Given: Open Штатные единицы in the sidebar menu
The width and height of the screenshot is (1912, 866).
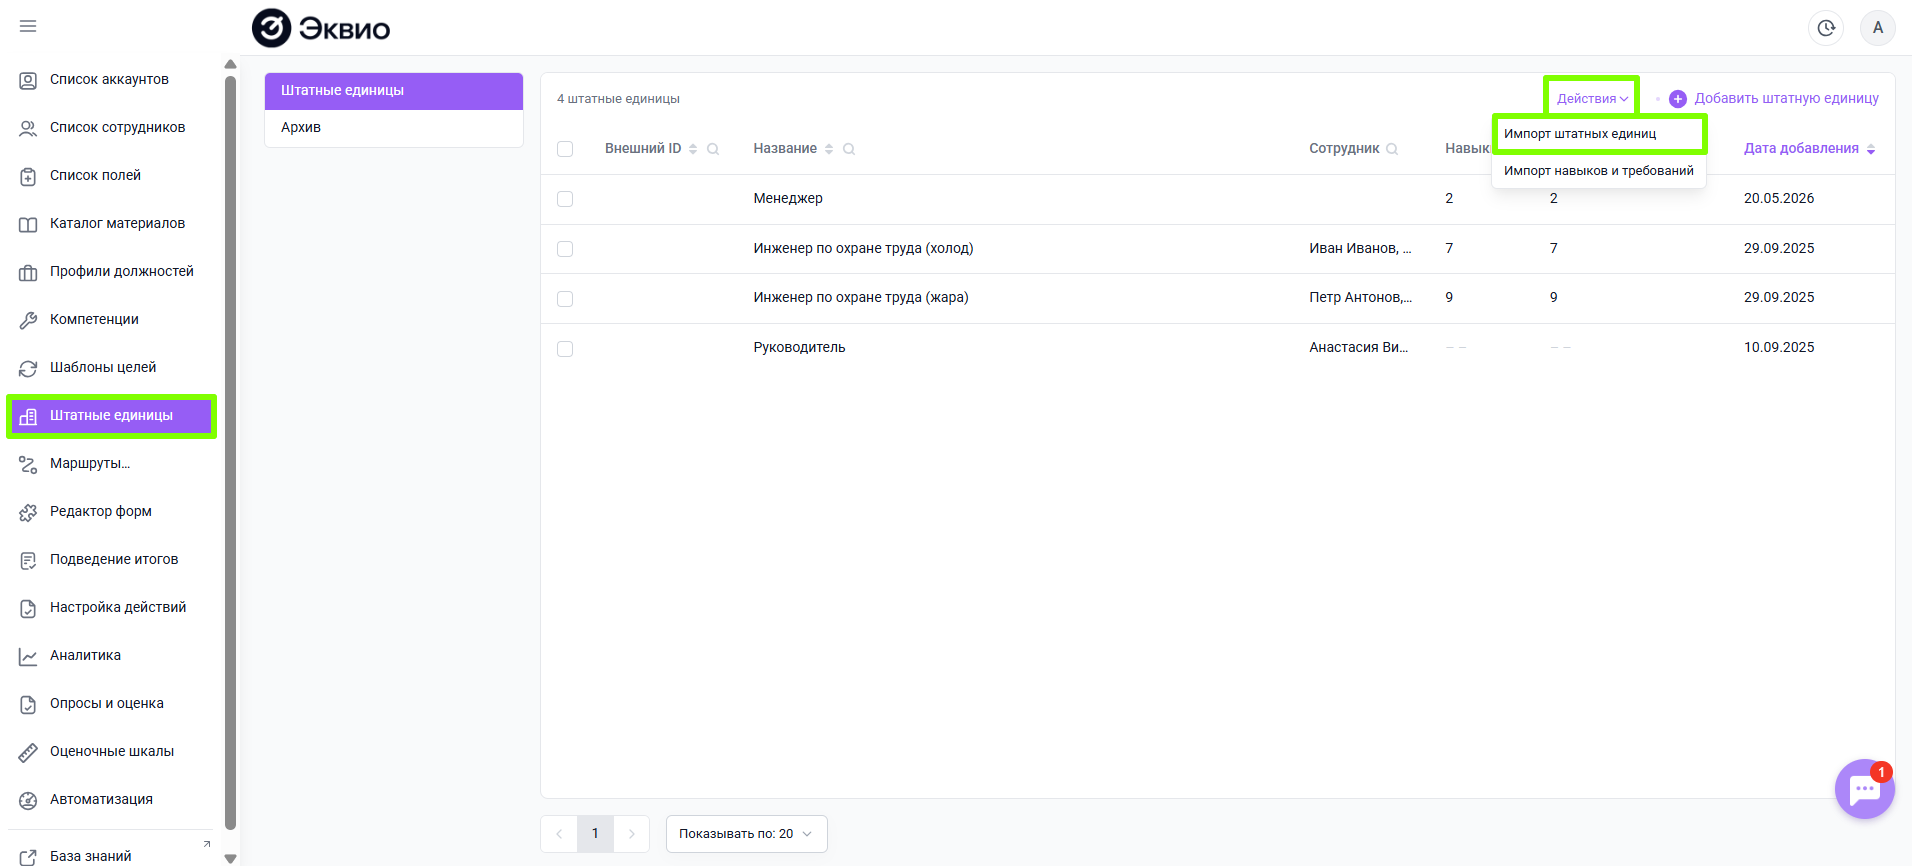Looking at the screenshot, I should 111,416.
